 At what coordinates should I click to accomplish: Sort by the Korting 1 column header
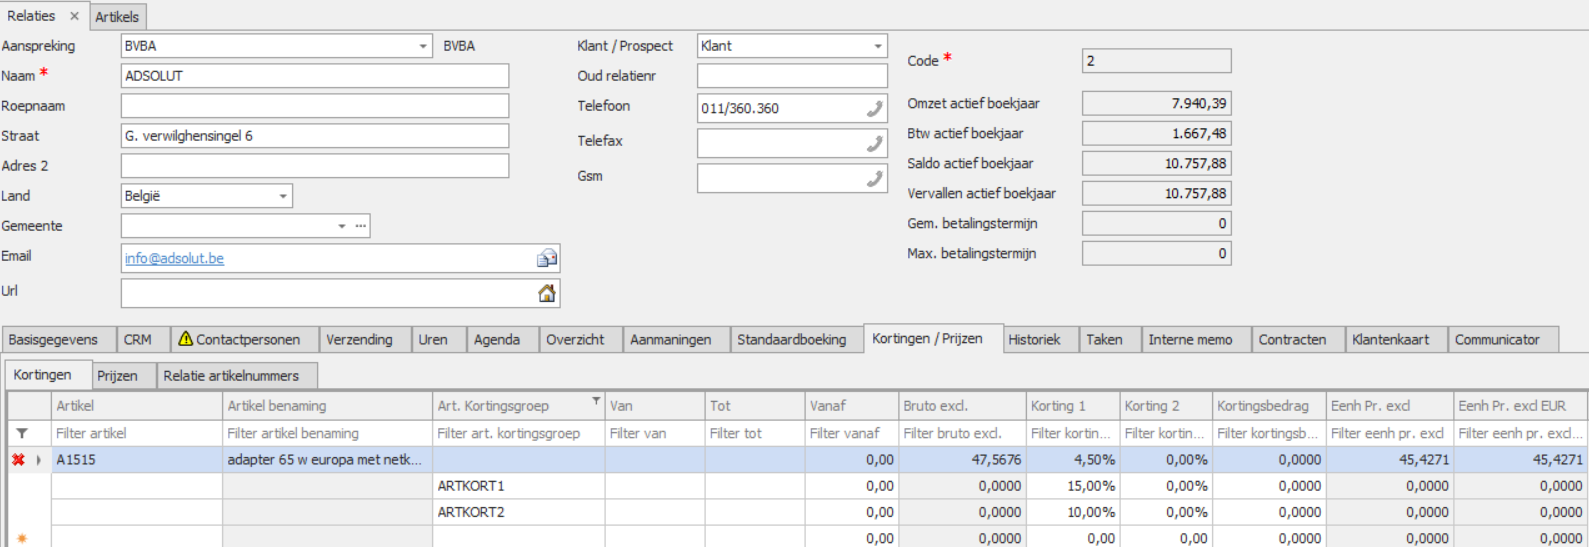click(1073, 406)
